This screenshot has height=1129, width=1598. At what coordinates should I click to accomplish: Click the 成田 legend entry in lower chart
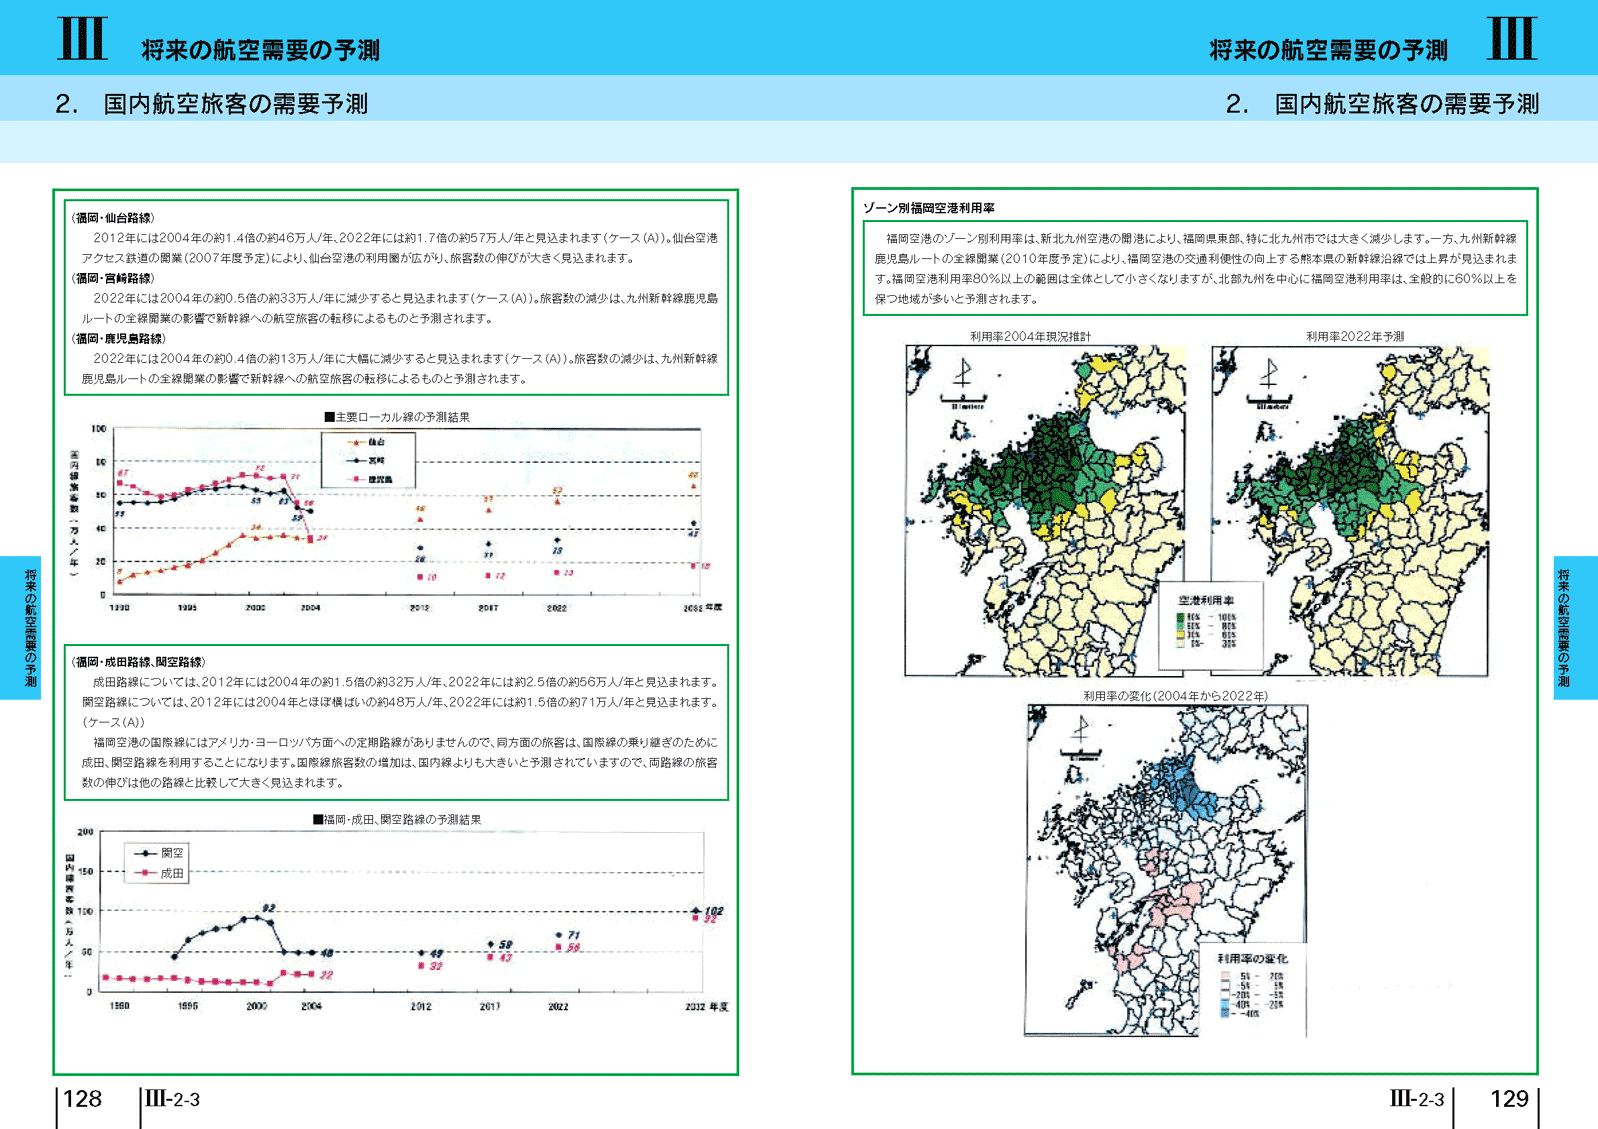click(x=159, y=873)
